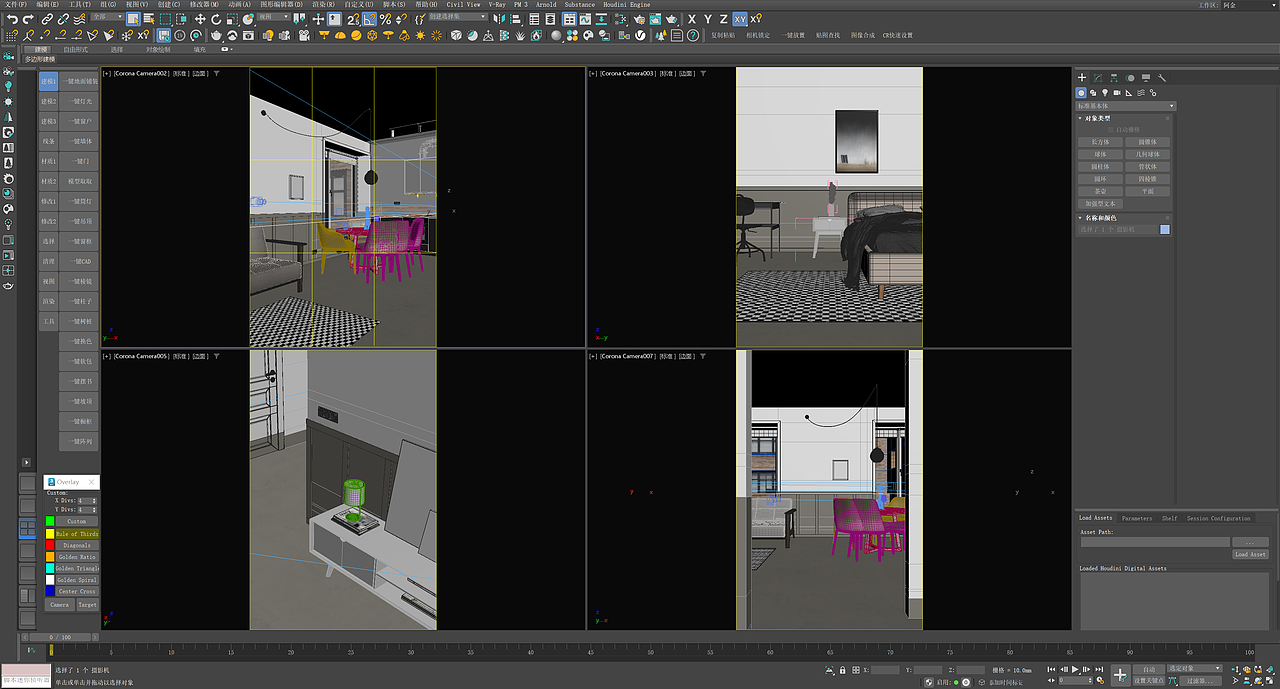Select Lights category icon in Create panel
The image size is (1280, 689).
tap(1105, 92)
